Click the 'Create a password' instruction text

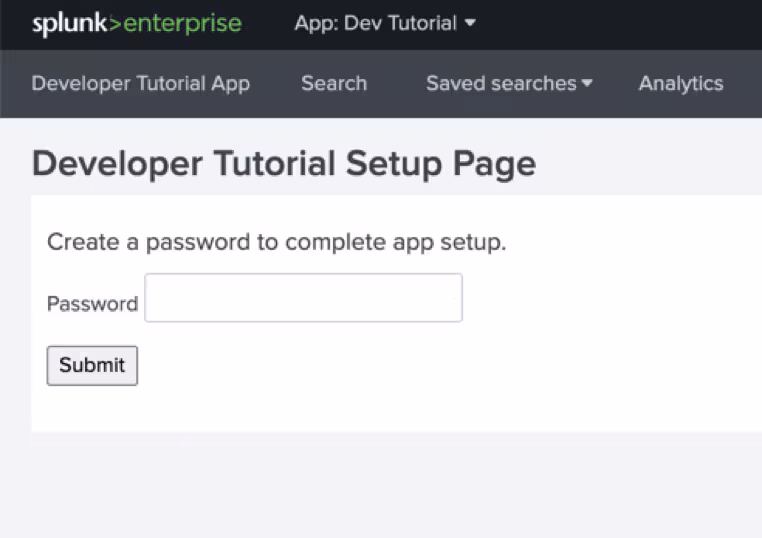(x=276, y=242)
